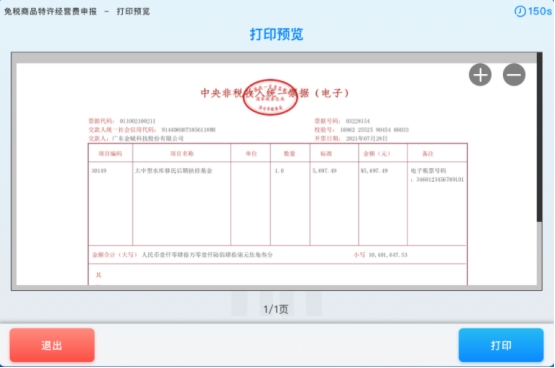Click the 1/1页 page indicator
Screen dimensions: 555x368
pyautogui.click(x=276, y=309)
